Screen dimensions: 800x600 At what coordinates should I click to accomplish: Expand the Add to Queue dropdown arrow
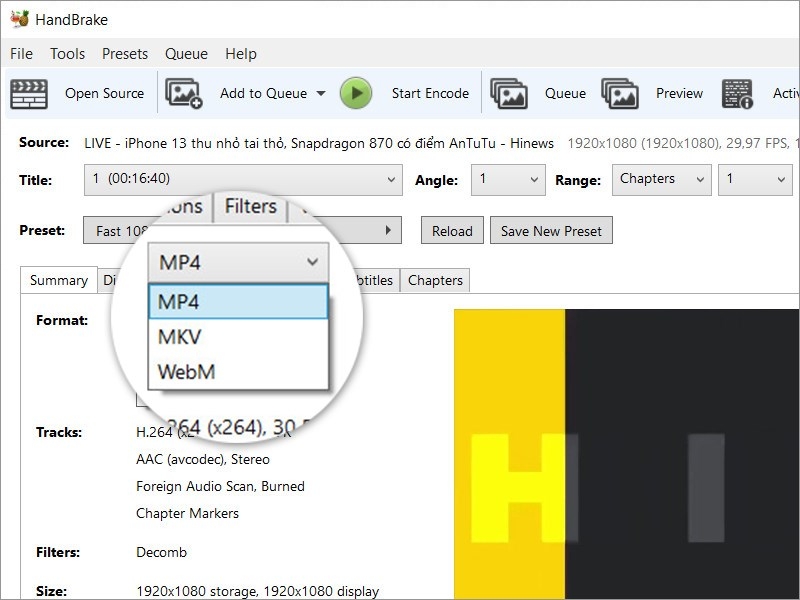[x=321, y=93]
